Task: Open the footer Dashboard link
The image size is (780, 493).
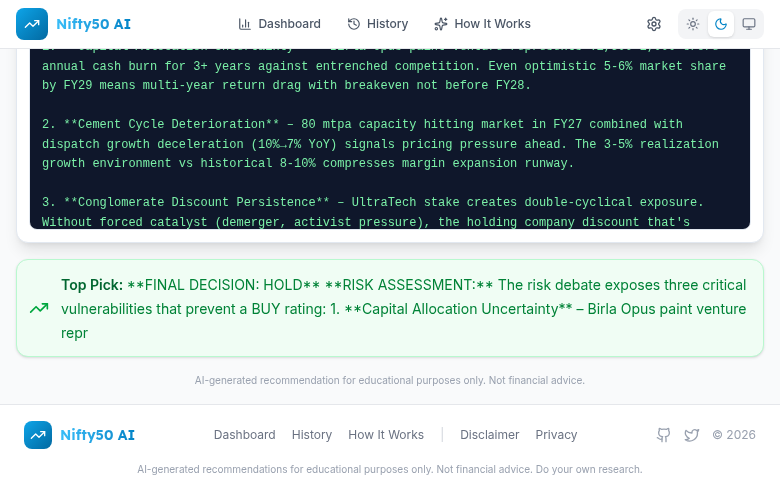Action: 244,435
